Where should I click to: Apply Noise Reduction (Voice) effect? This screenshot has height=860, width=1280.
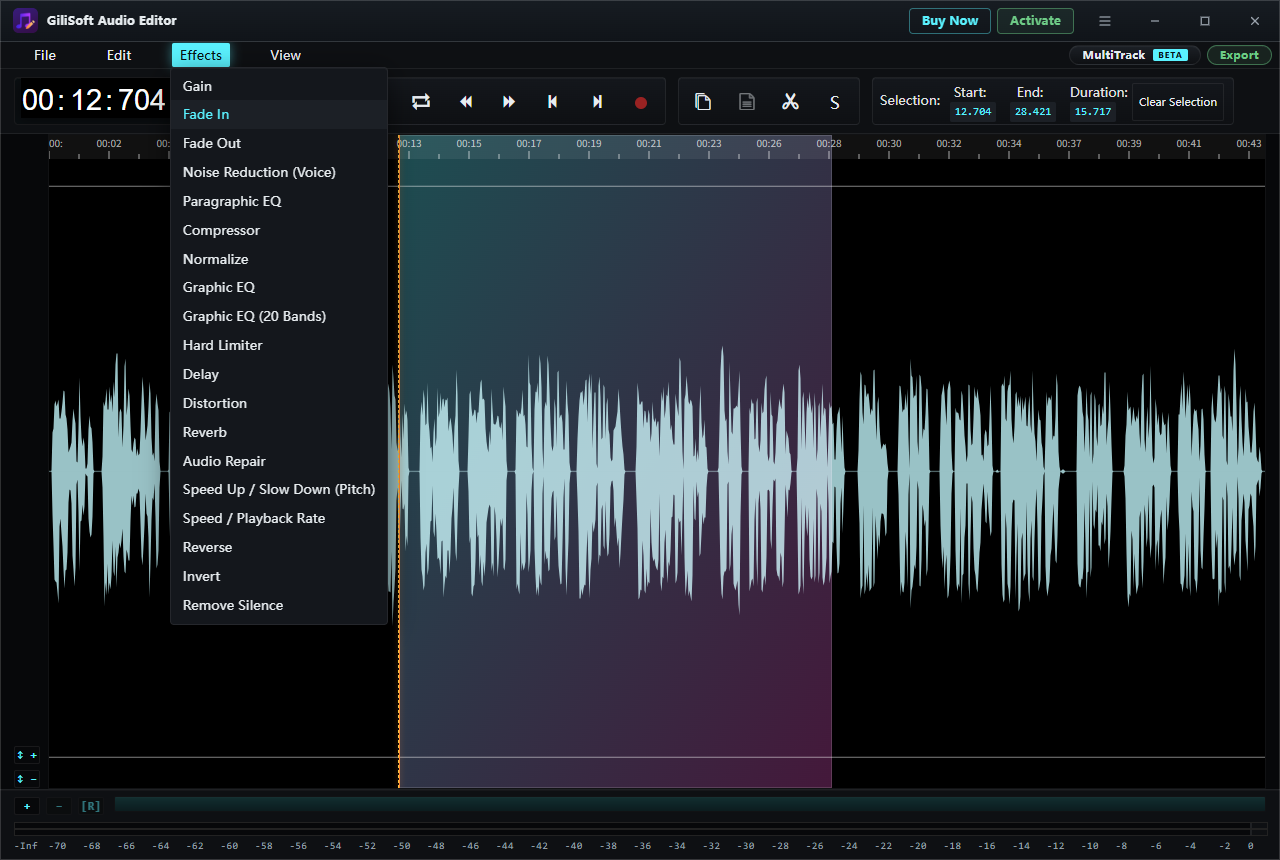279,172
